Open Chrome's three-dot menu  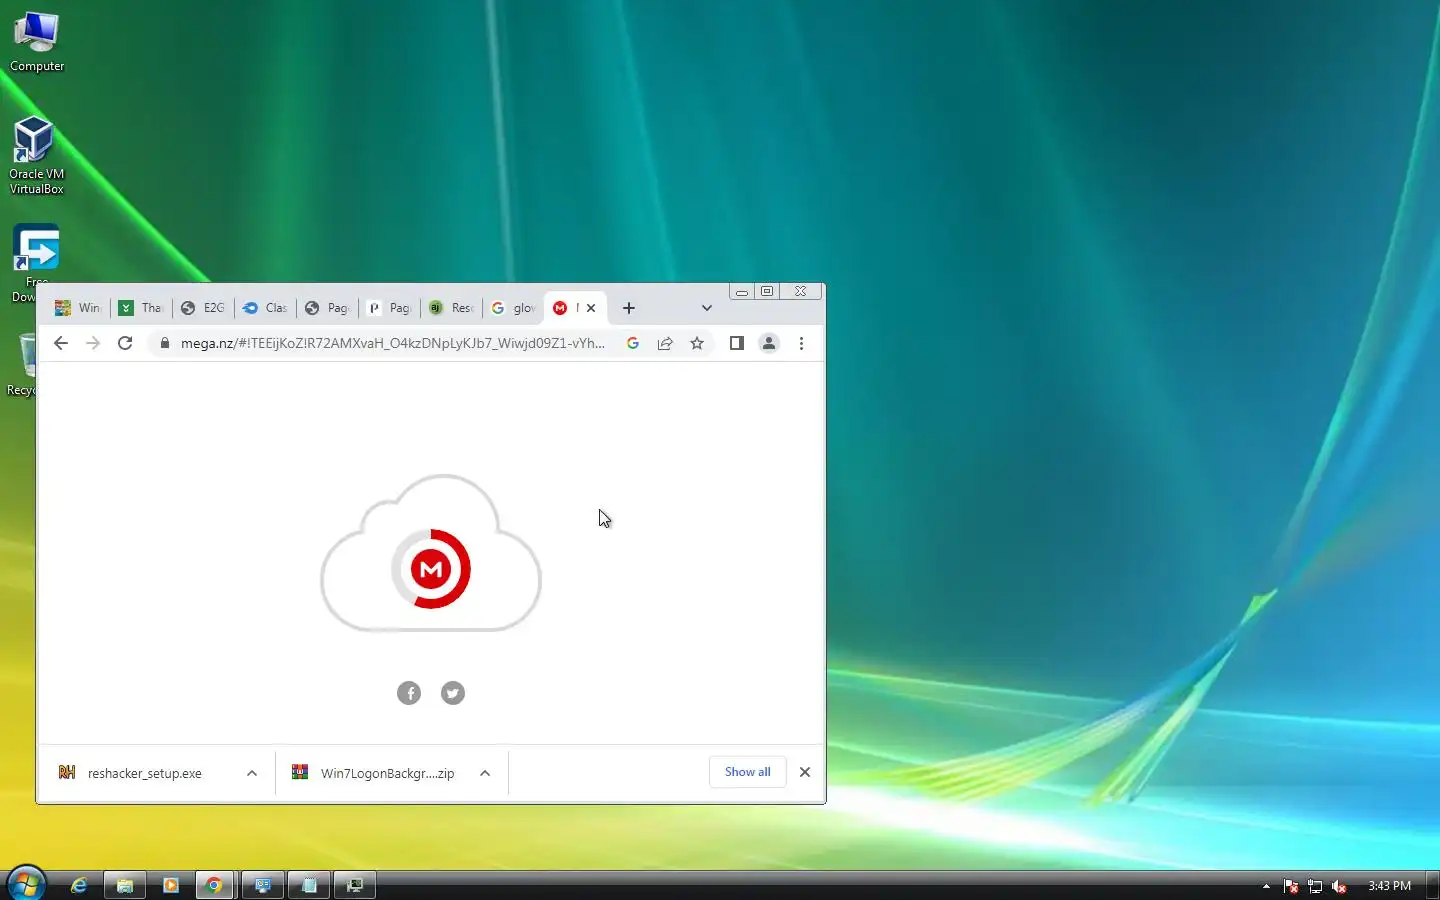pos(801,343)
